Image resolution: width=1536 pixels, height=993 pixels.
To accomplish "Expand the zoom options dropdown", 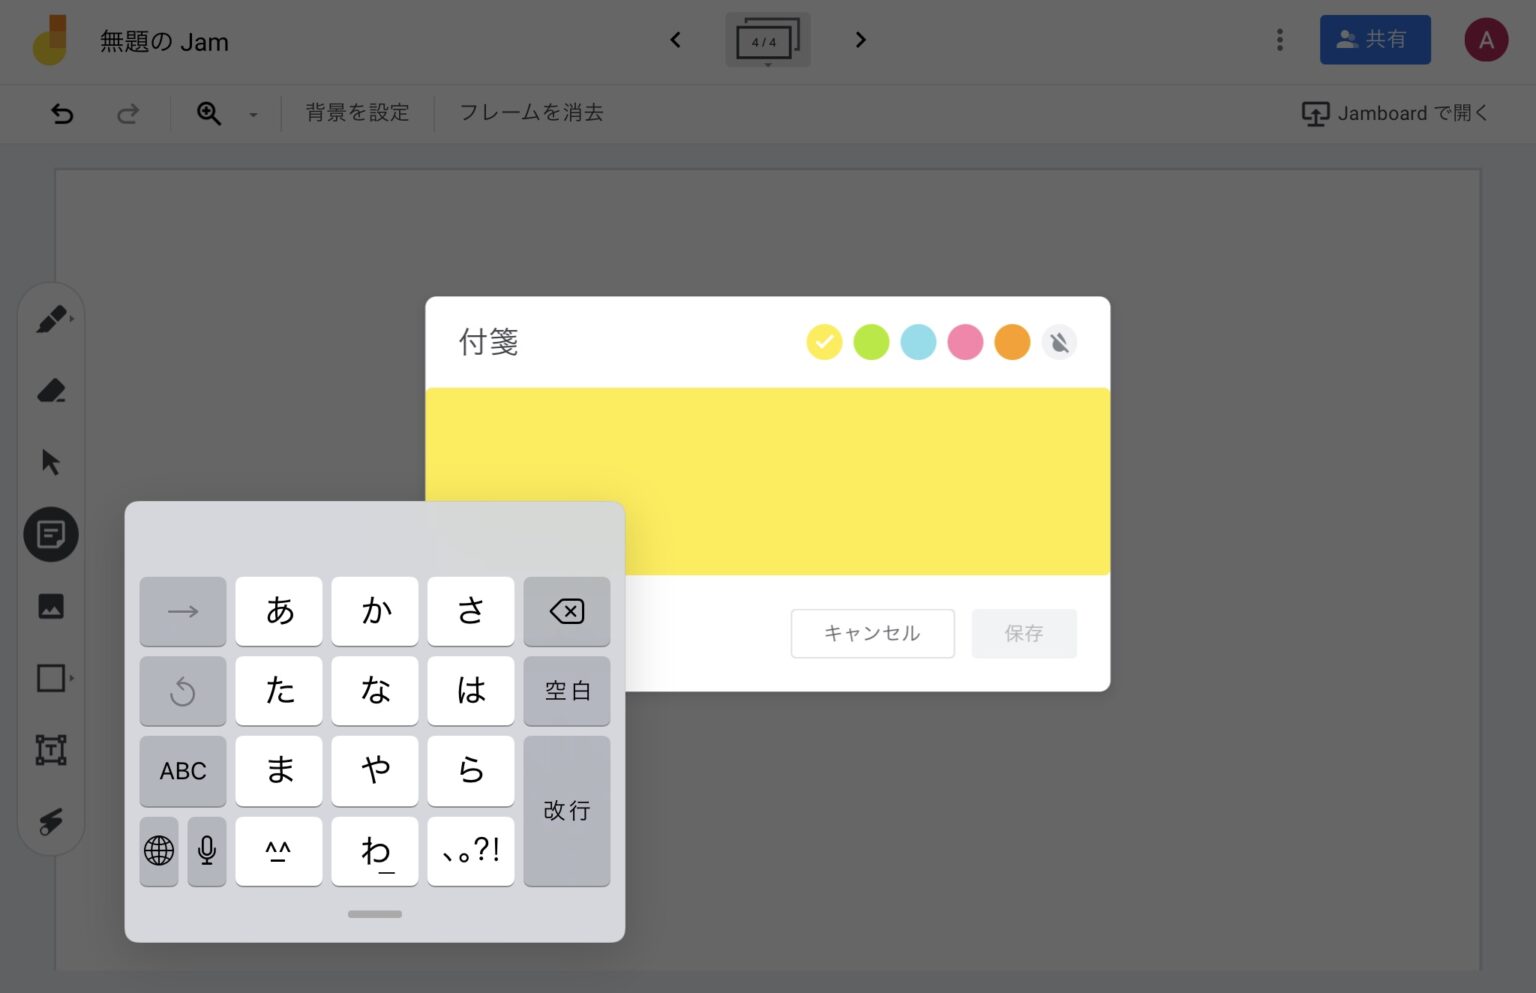I will (x=253, y=114).
